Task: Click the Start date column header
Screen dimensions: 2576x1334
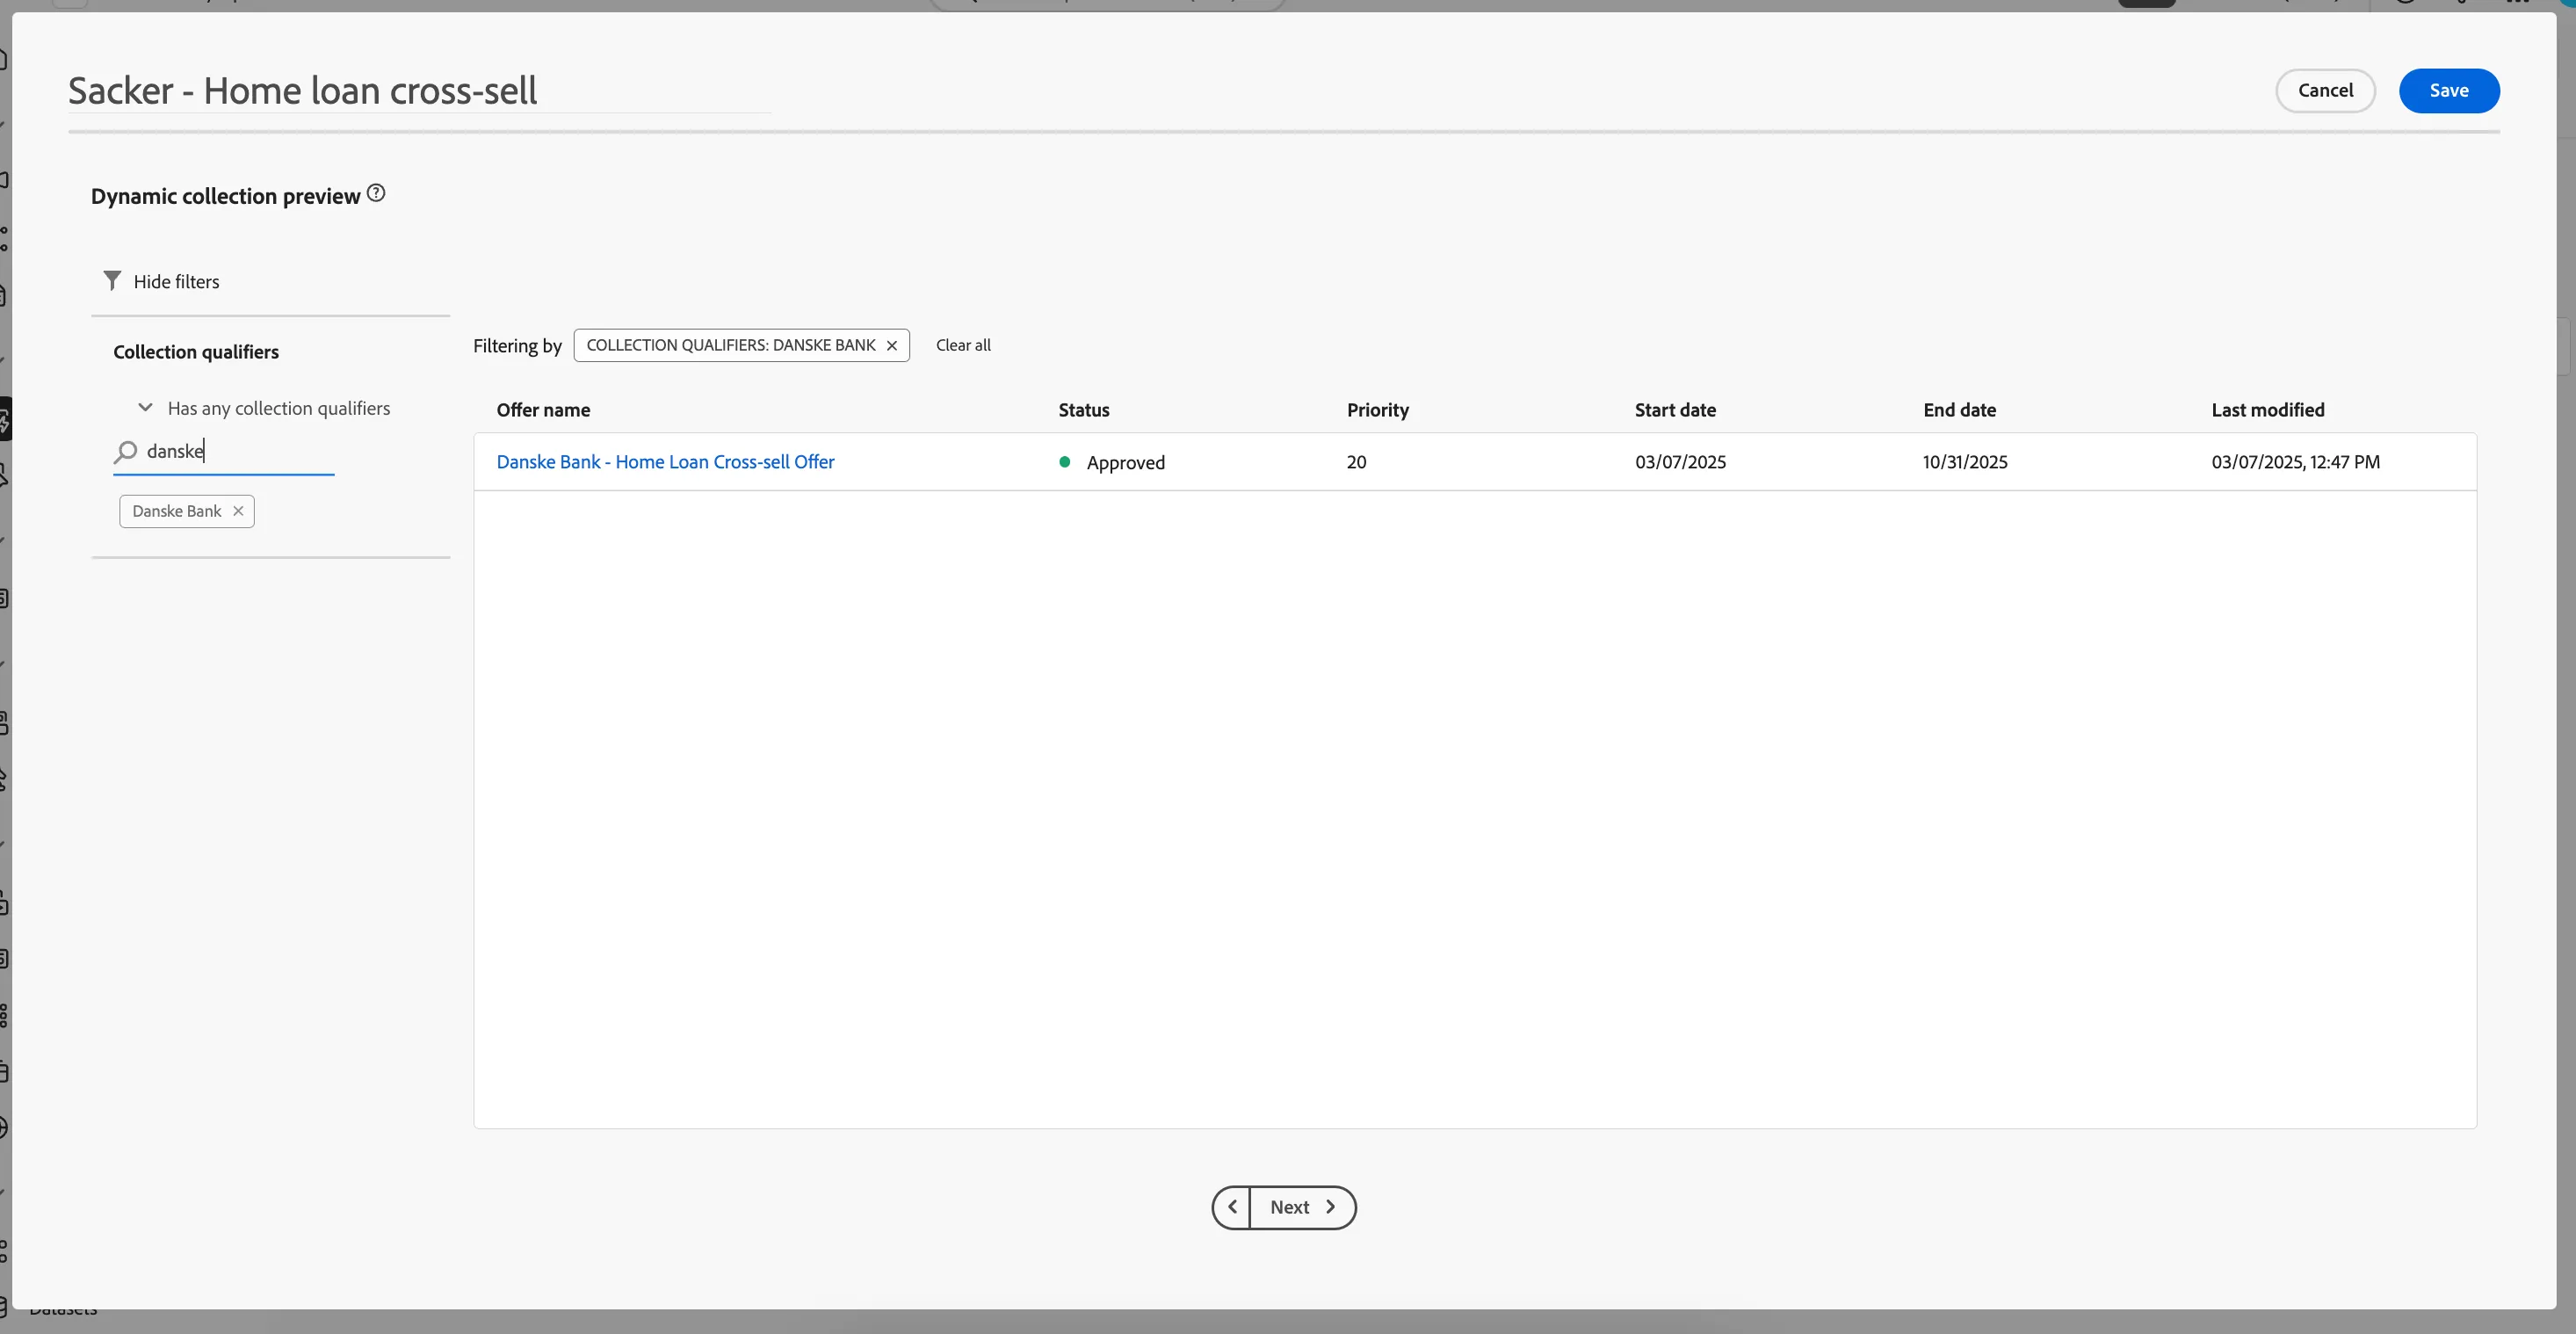Action: (x=1675, y=410)
